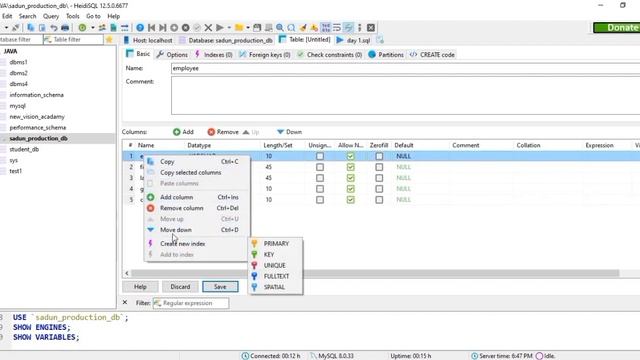This screenshot has height=360, width=640.
Task: Click the blue FULLTEXT key icon
Action: point(254,276)
